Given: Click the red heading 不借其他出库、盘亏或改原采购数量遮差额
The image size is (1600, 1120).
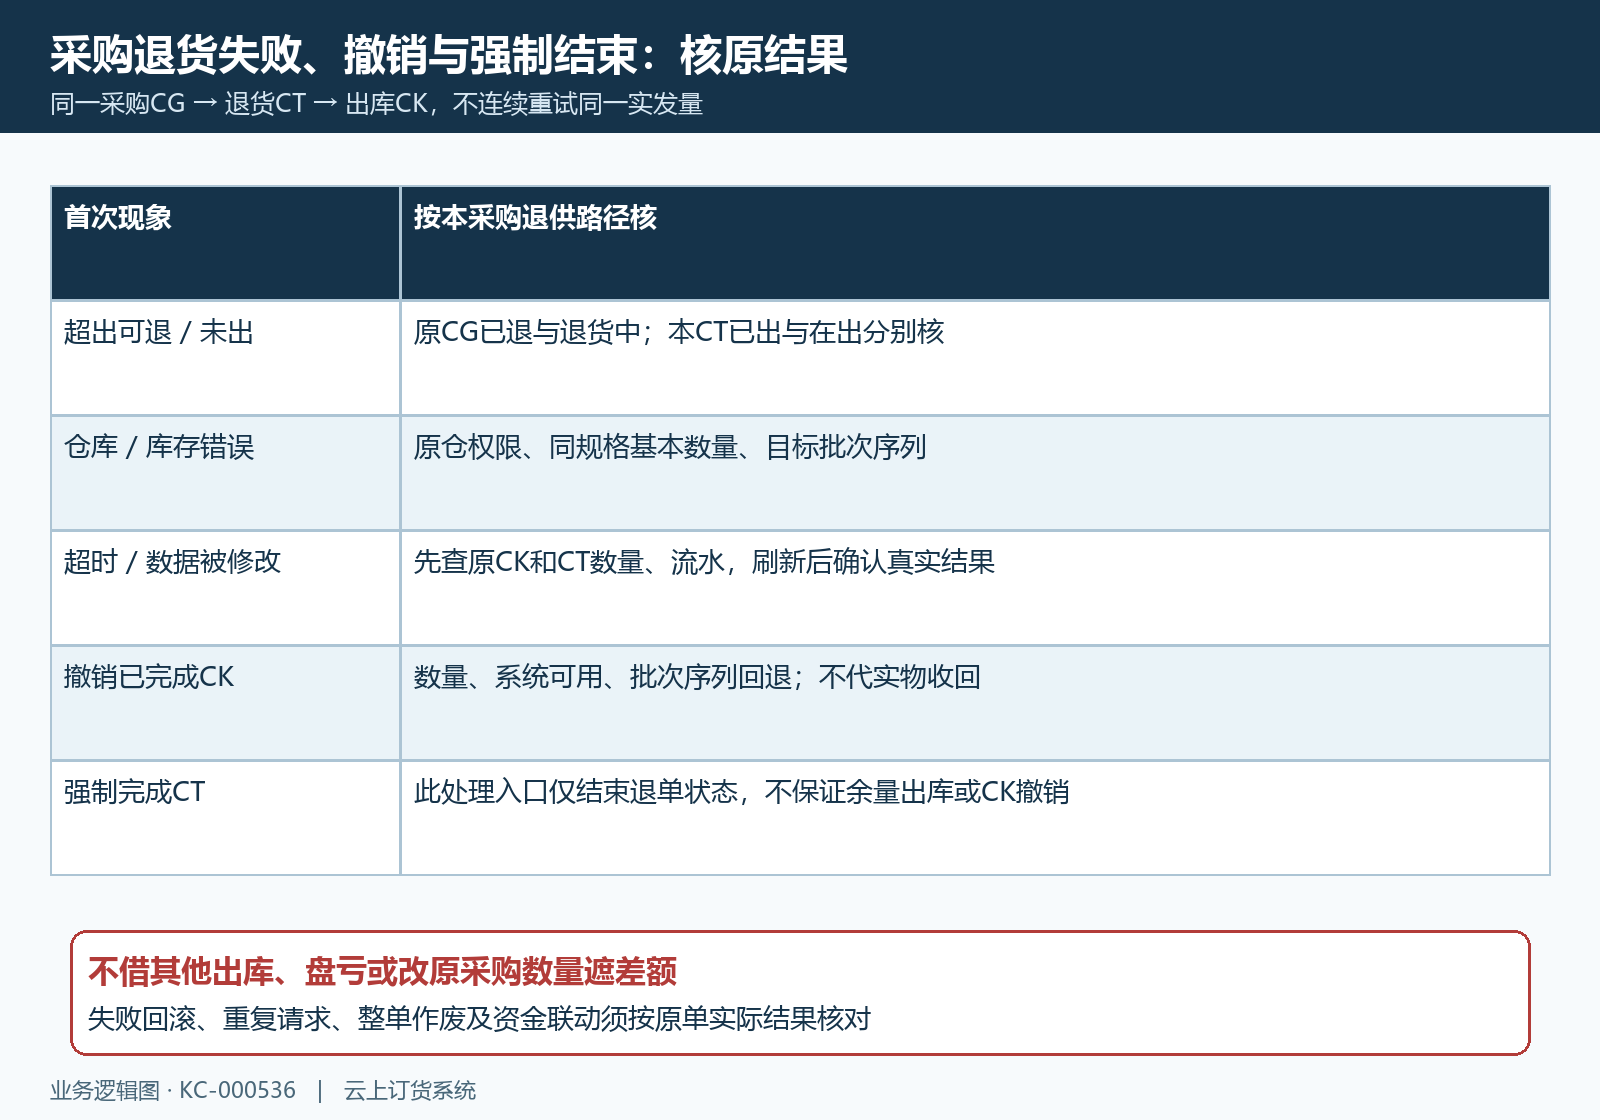Looking at the screenshot, I should 382,971.
